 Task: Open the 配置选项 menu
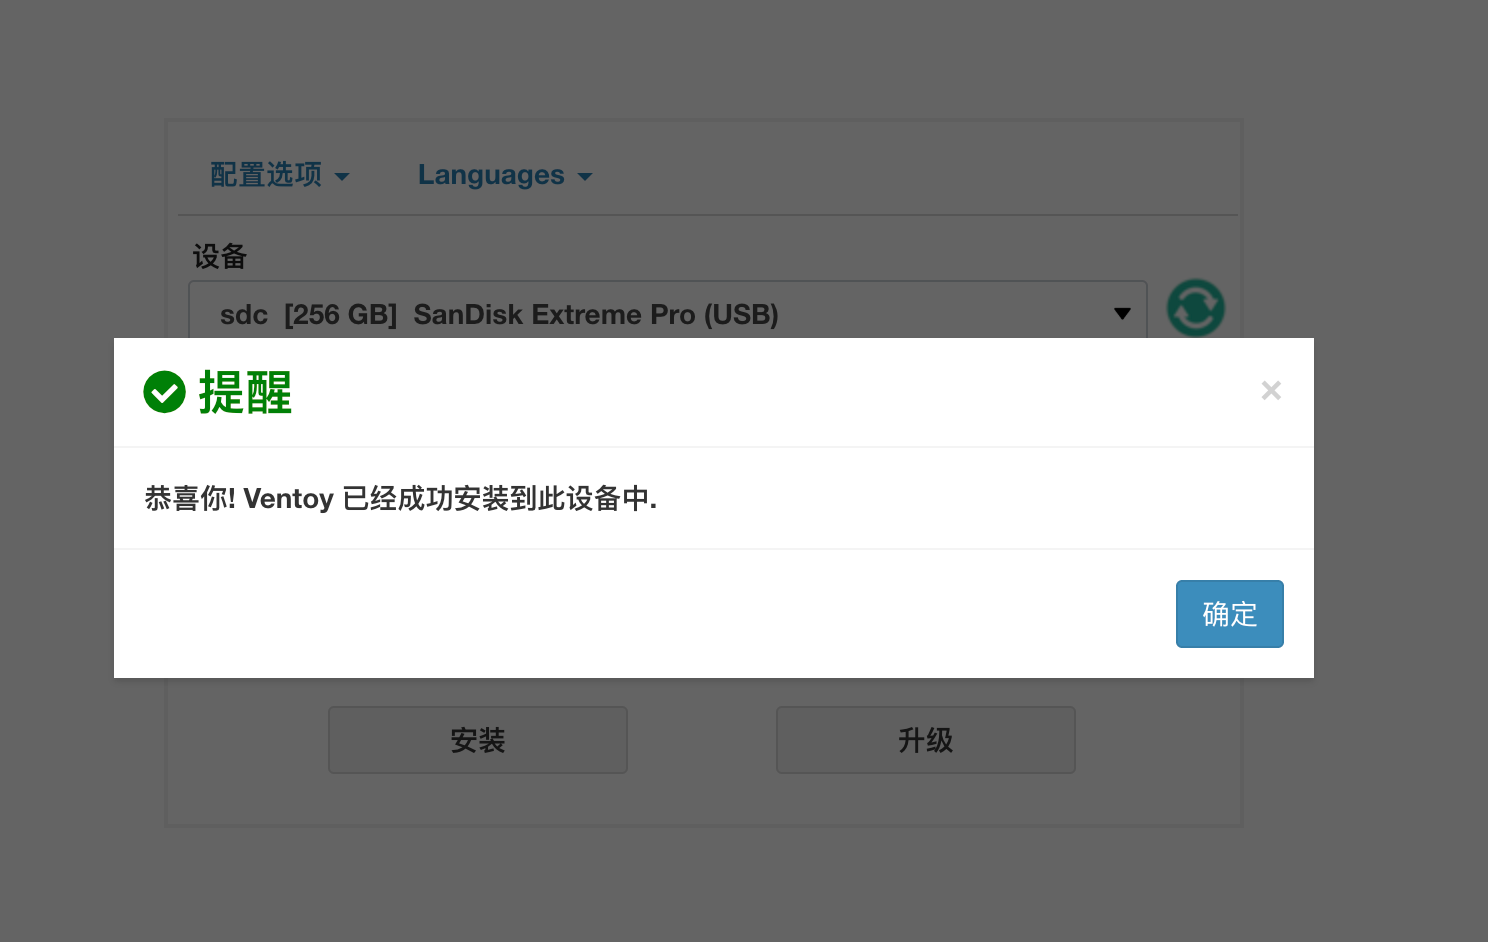click(280, 175)
